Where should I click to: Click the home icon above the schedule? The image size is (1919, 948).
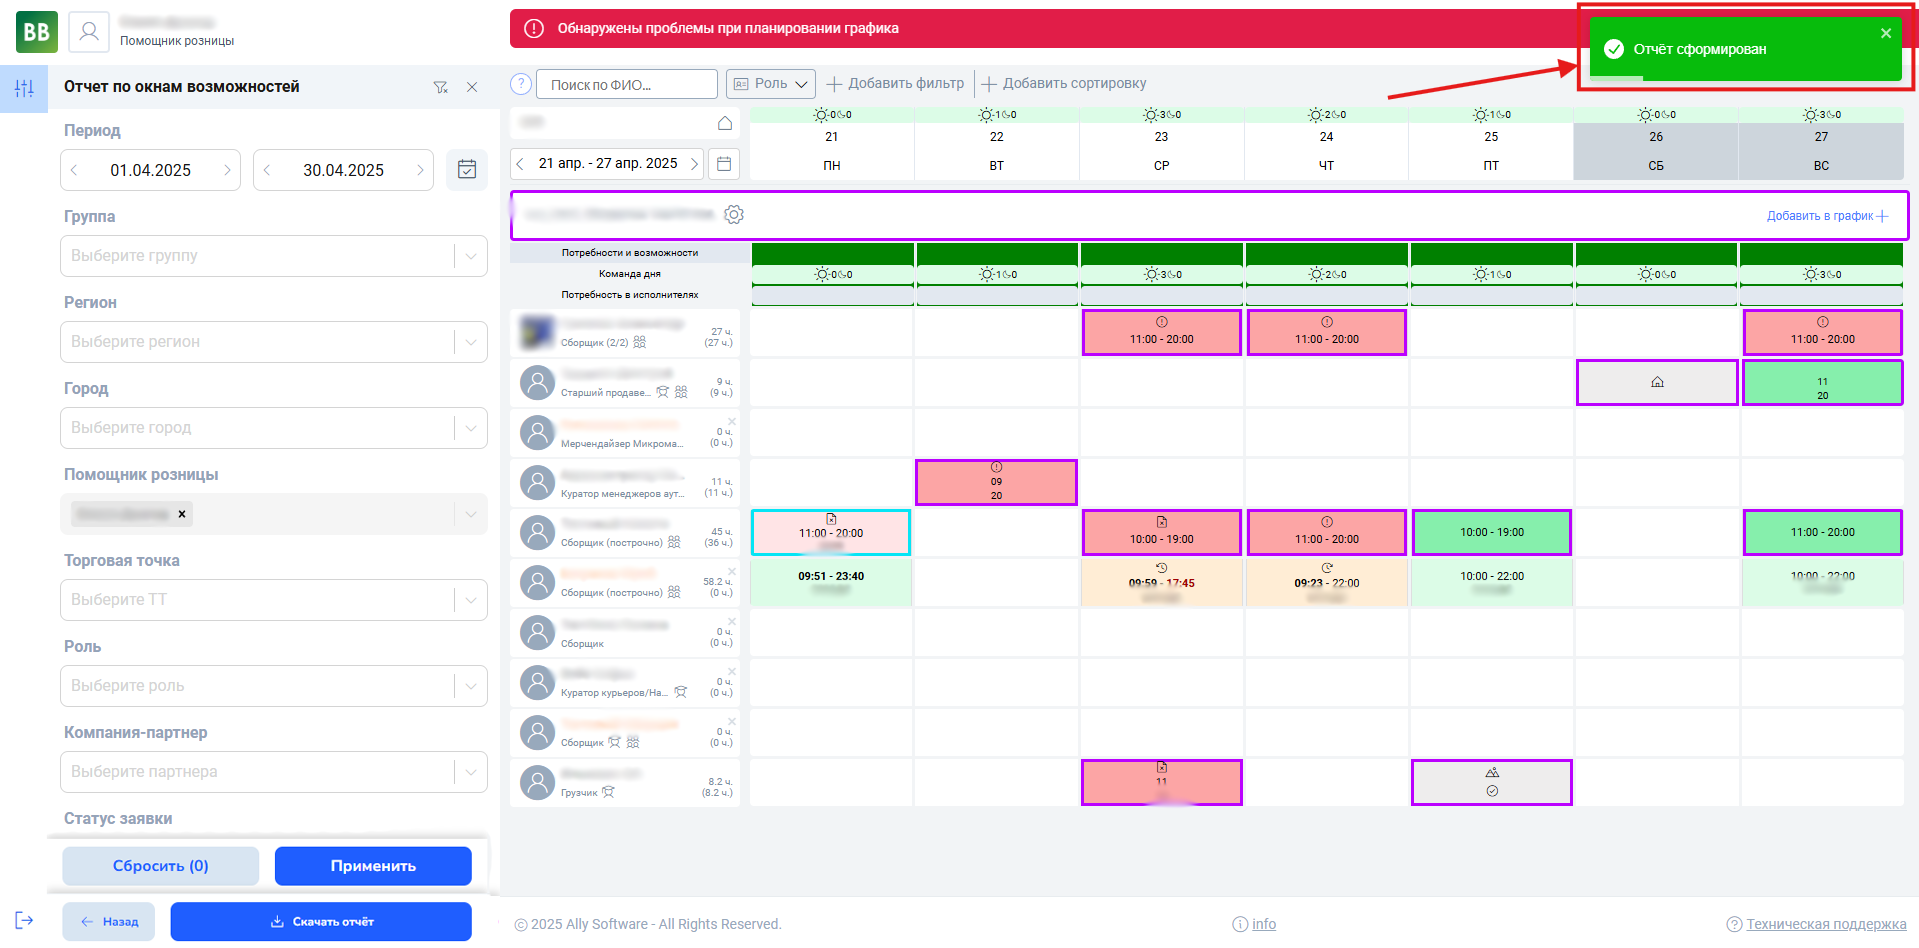(x=725, y=123)
